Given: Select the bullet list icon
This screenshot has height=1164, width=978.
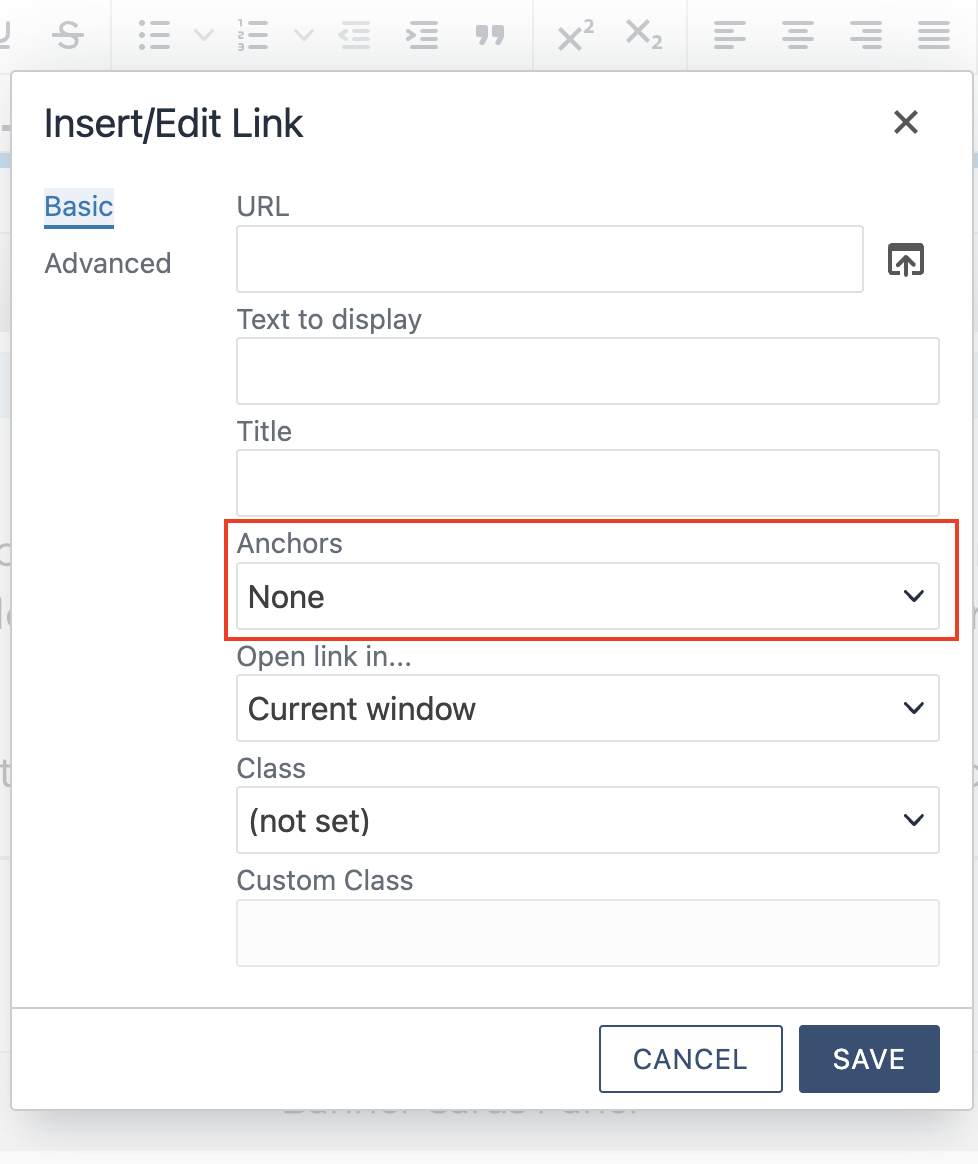Looking at the screenshot, I should (155, 35).
